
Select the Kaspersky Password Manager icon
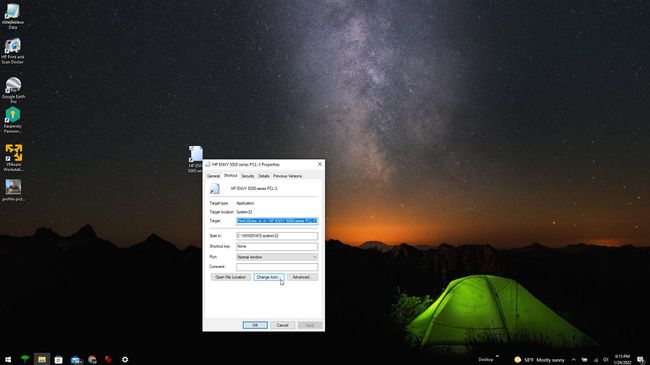pyautogui.click(x=12, y=120)
